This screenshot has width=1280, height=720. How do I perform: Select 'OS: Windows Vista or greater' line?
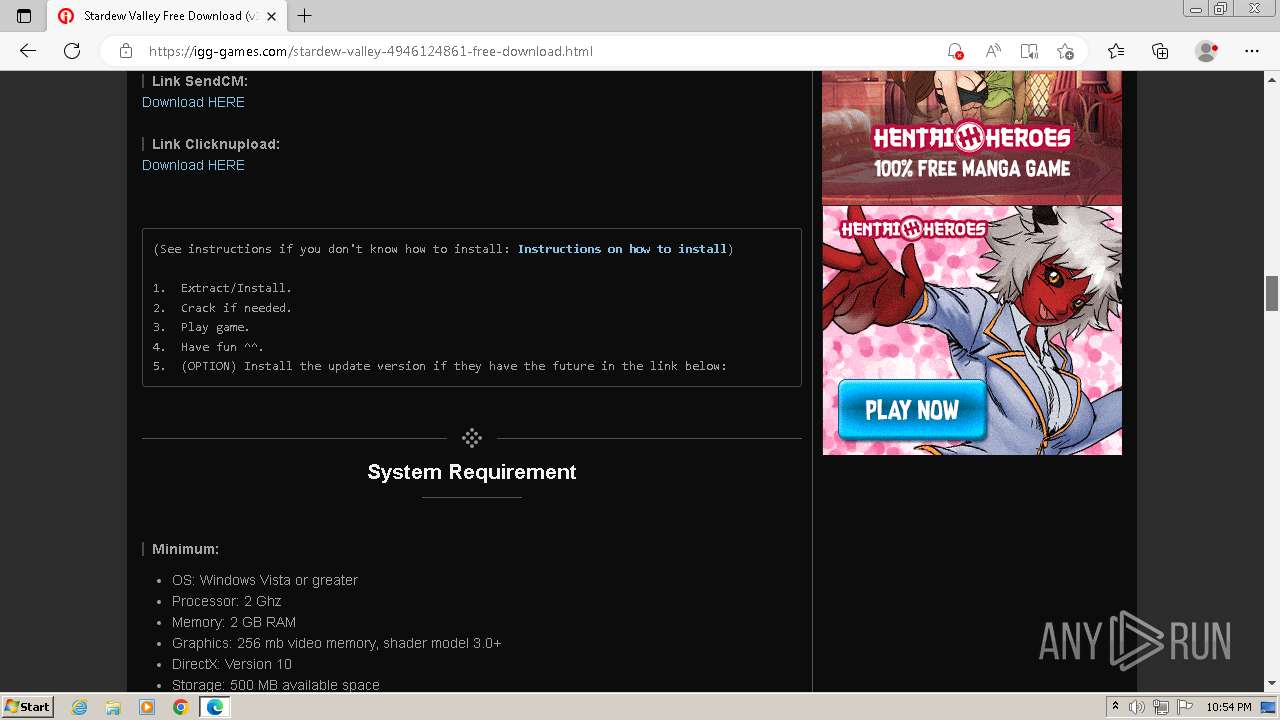(265, 580)
